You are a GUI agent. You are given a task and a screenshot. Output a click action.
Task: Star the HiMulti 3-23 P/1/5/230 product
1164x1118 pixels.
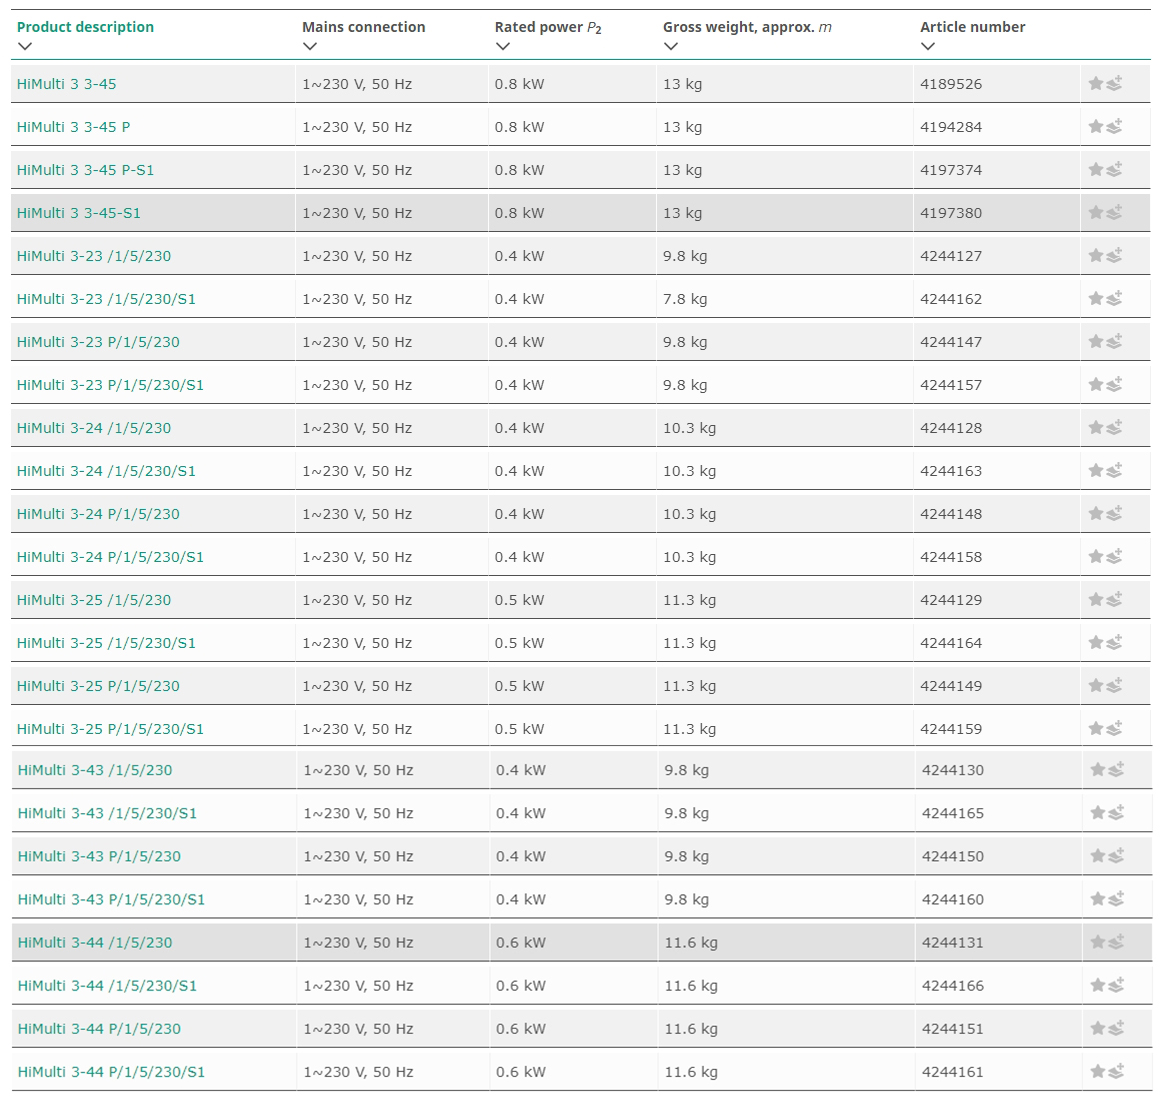pos(1096,342)
